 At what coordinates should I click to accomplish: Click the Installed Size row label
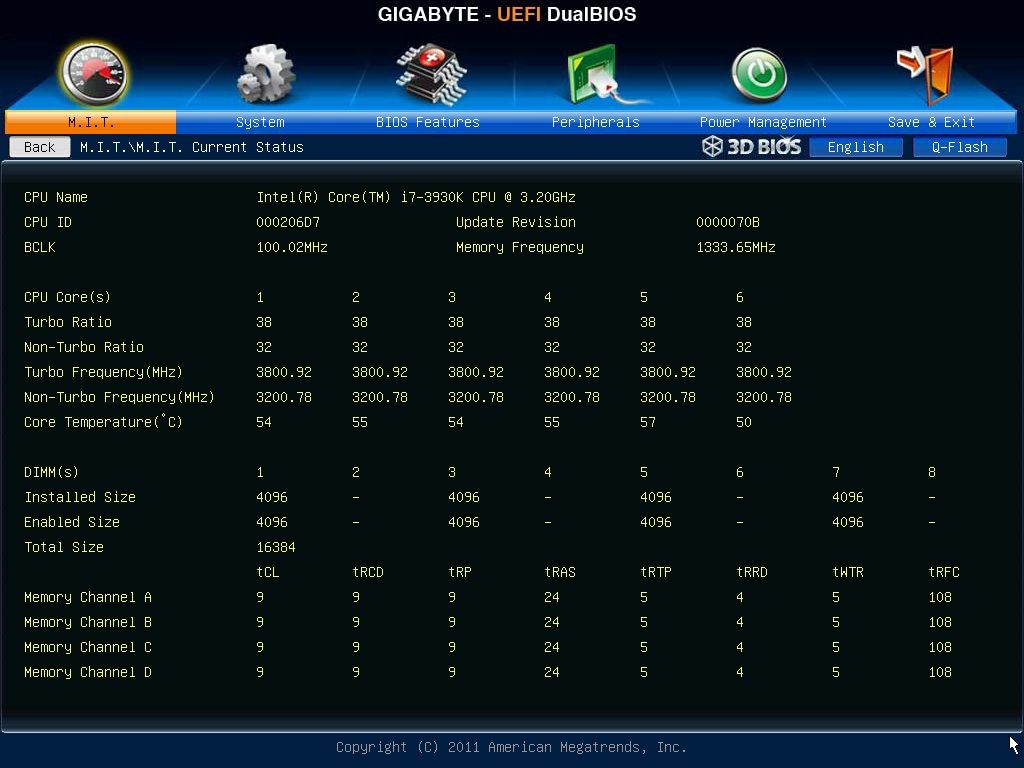pos(80,497)
